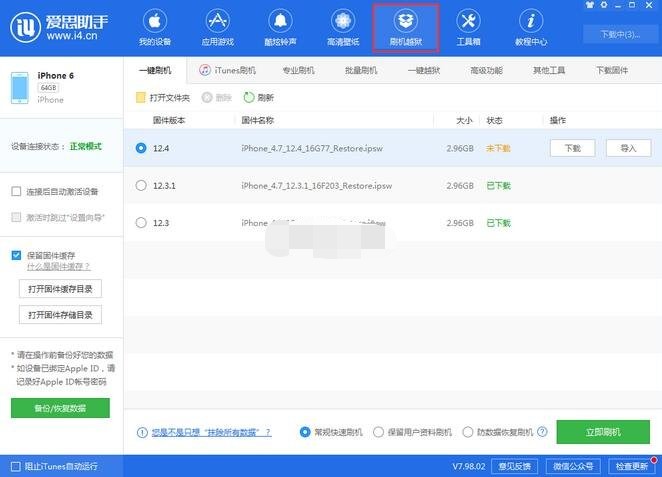The width and height of the screenshot is (662, 477).
Task: Switch to iTunes刷机 tab
Action: click(227, 71)
